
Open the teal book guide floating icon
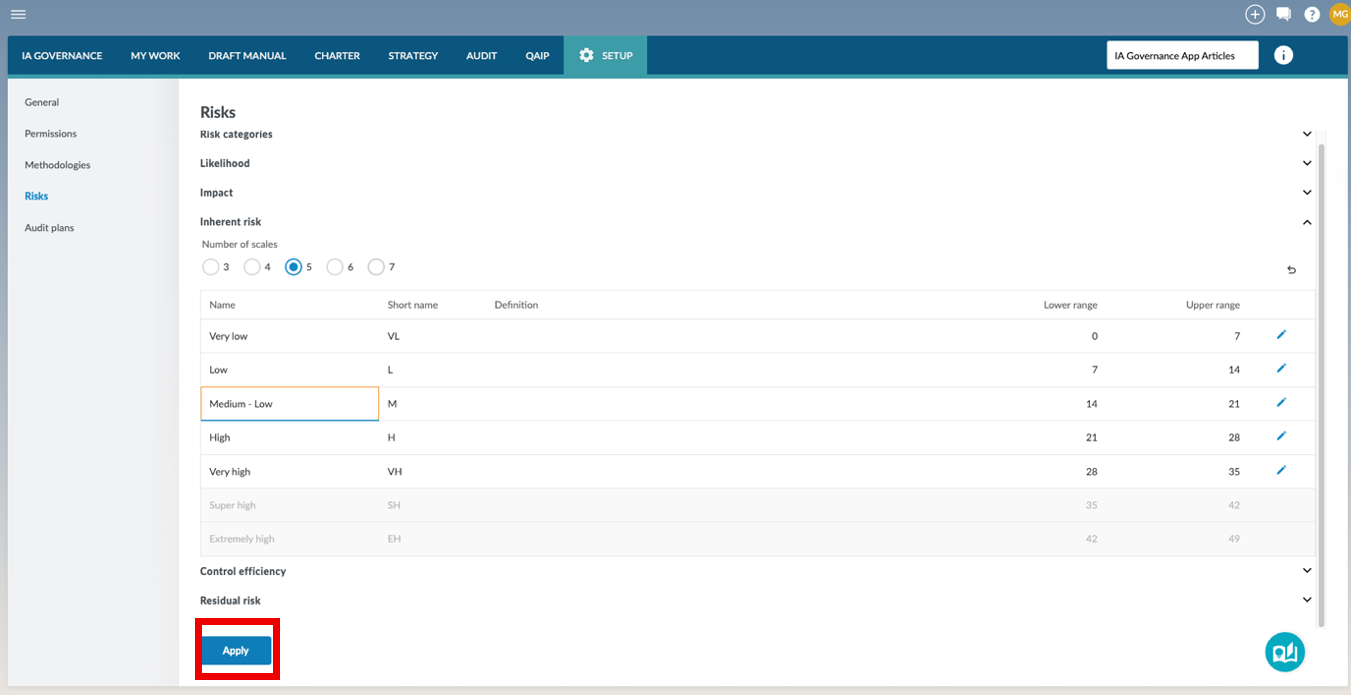coord(1285,652)
